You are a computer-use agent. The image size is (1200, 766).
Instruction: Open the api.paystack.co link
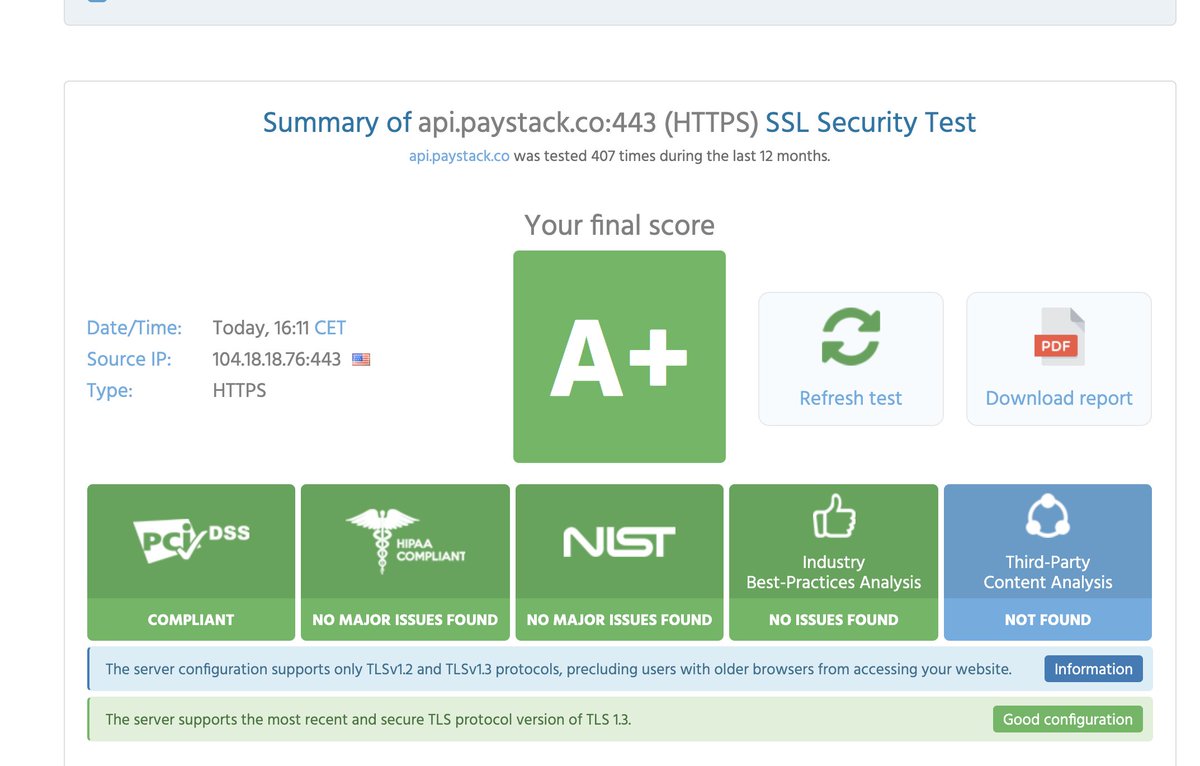point(460,156)
